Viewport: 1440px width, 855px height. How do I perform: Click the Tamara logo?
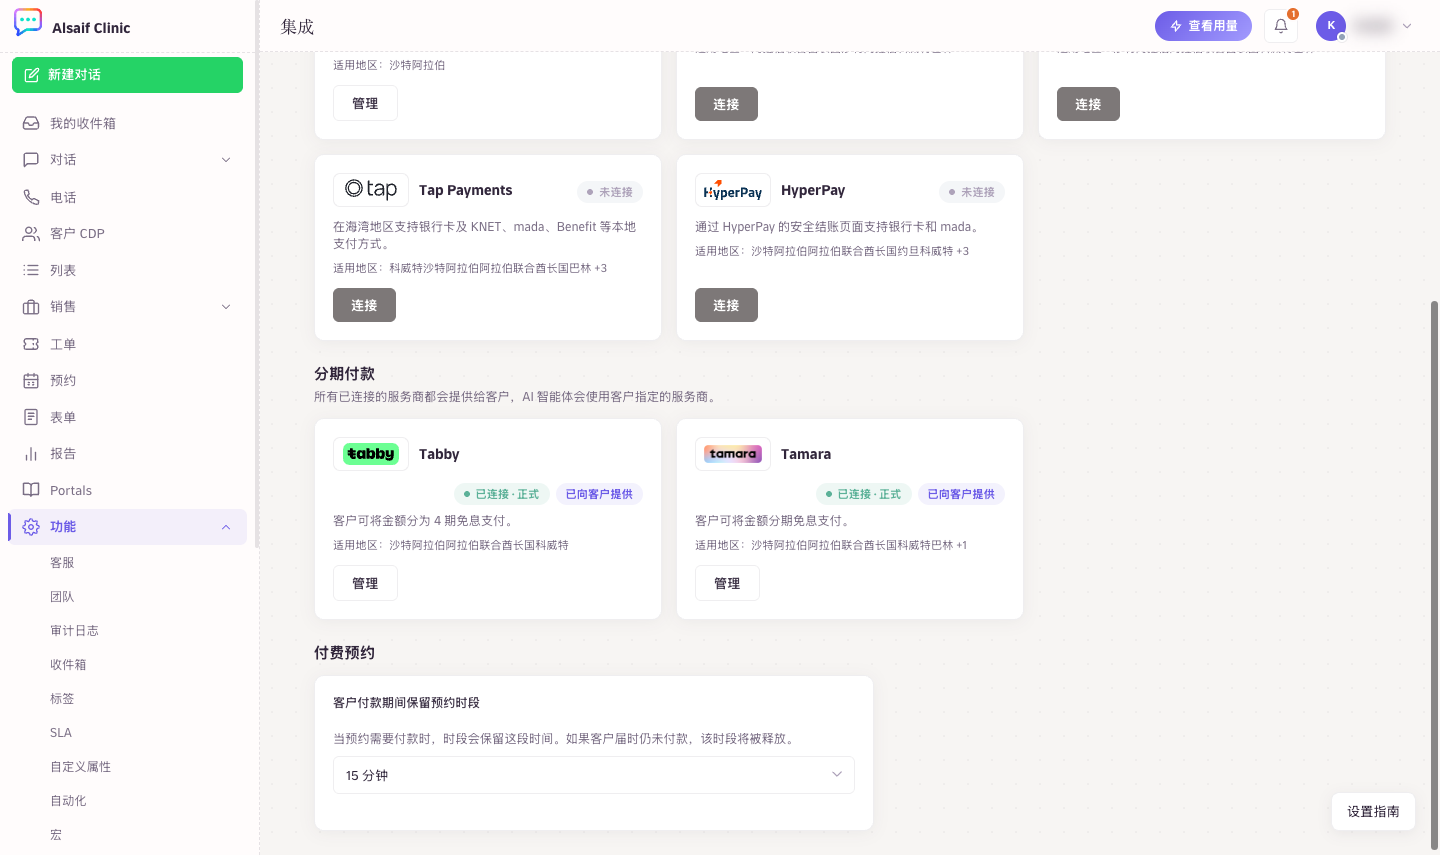[x=733, y=454]
